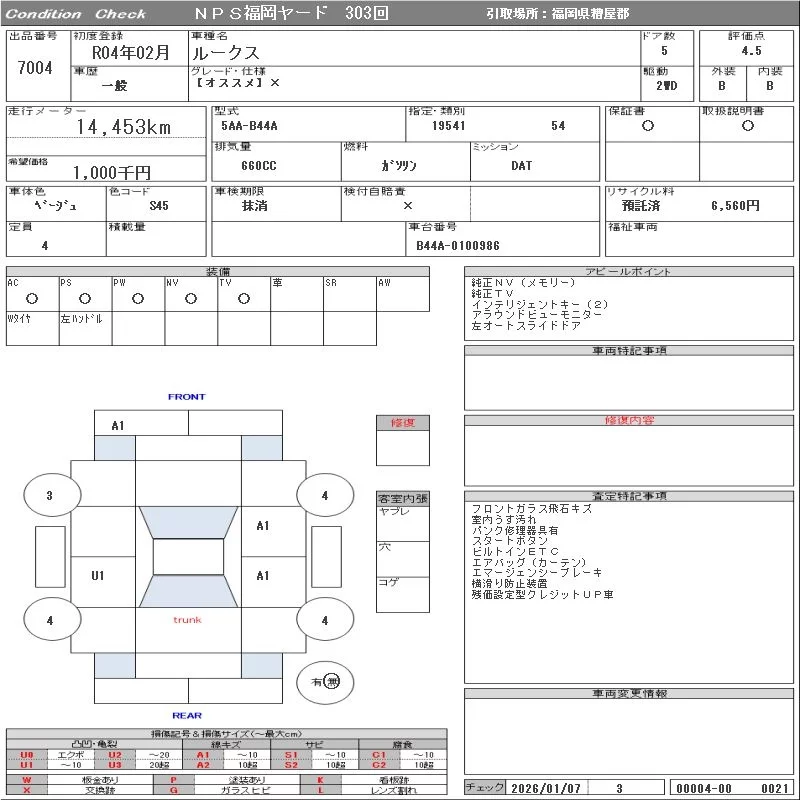Click the spare tire 有無 circle
The height and width of the screenshot is (800, 800).
(x=325, y=681)
